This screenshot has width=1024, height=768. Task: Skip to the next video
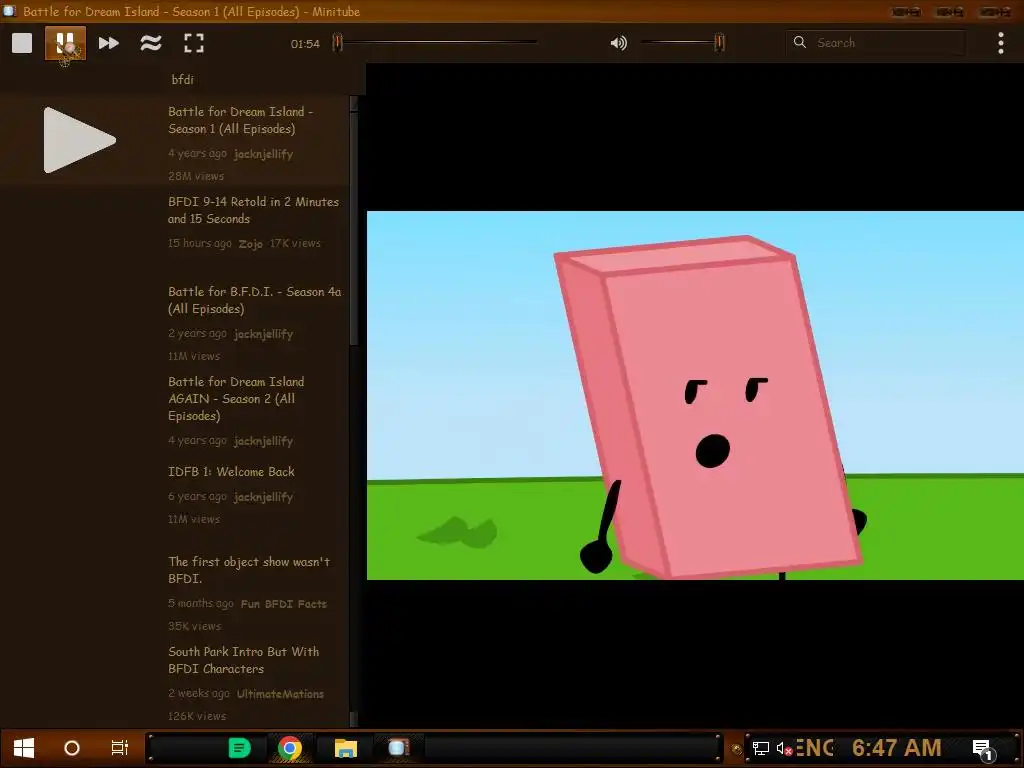point(108,43)
